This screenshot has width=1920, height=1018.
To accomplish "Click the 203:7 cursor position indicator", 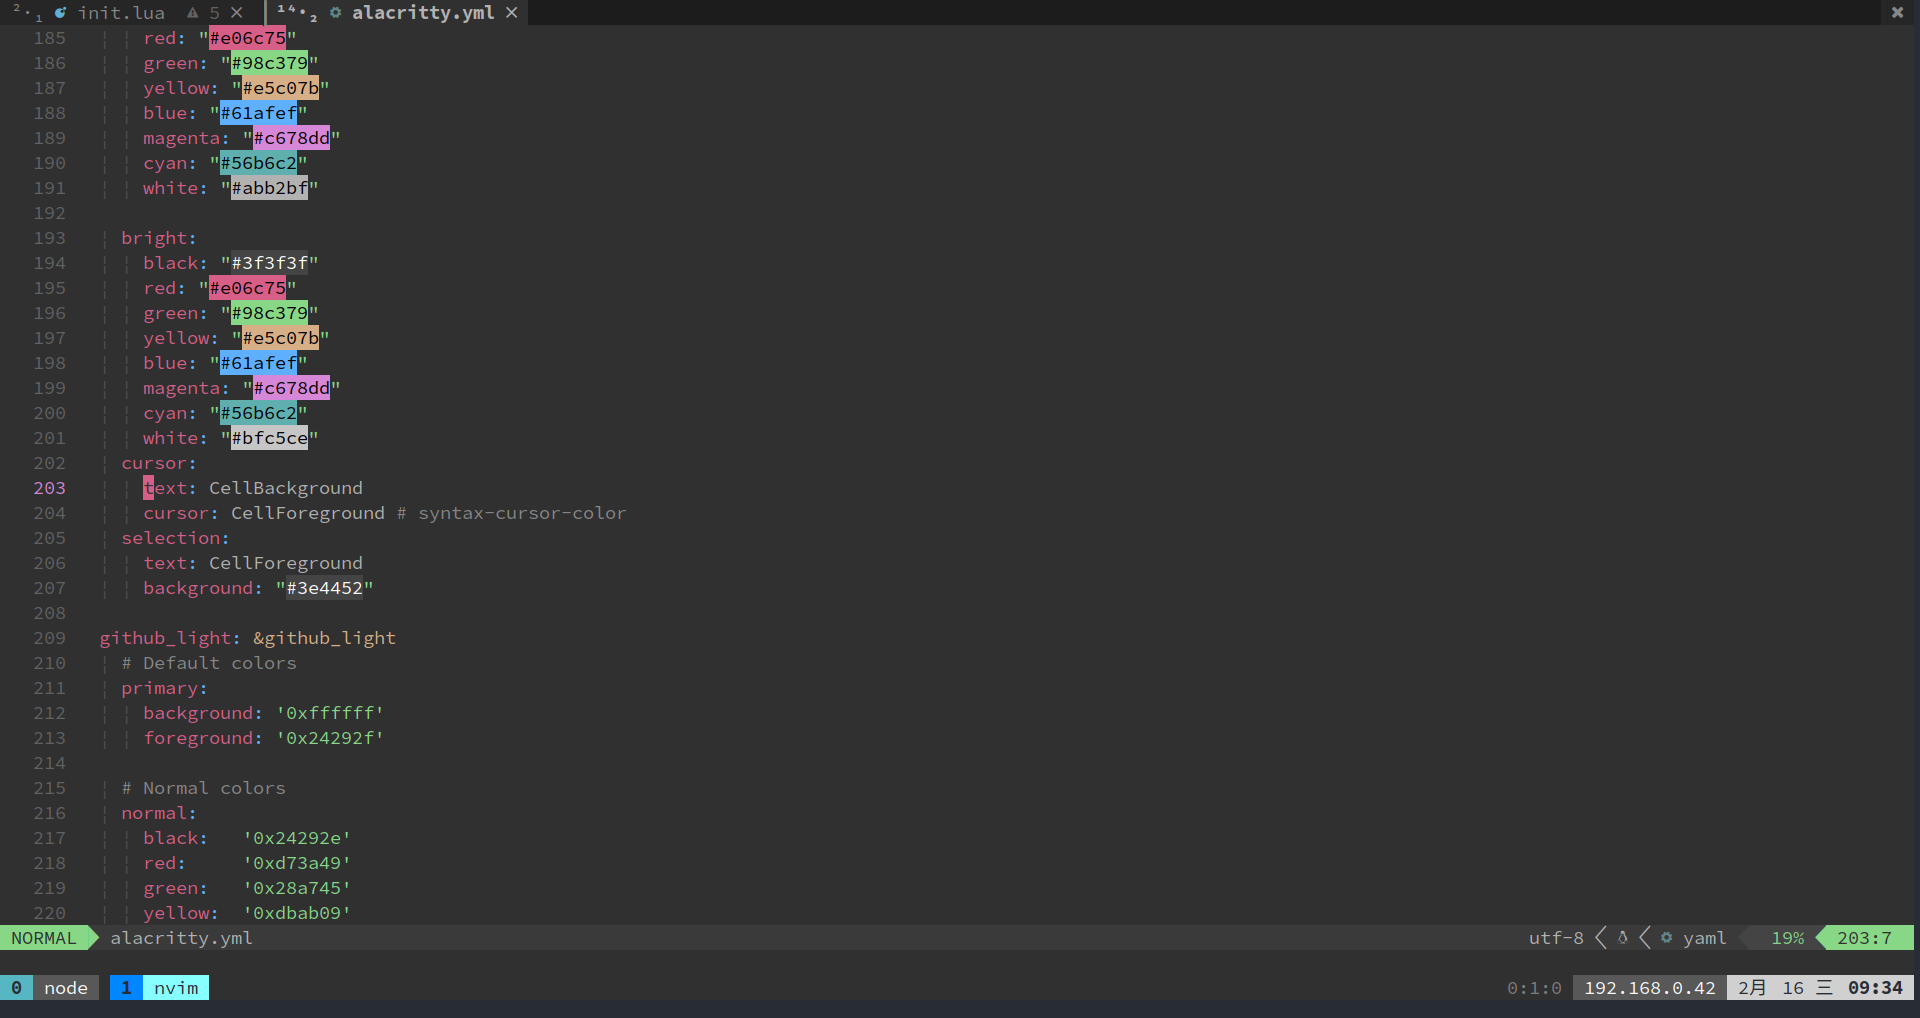I will pyautogui.click(x=1866, y=938).
